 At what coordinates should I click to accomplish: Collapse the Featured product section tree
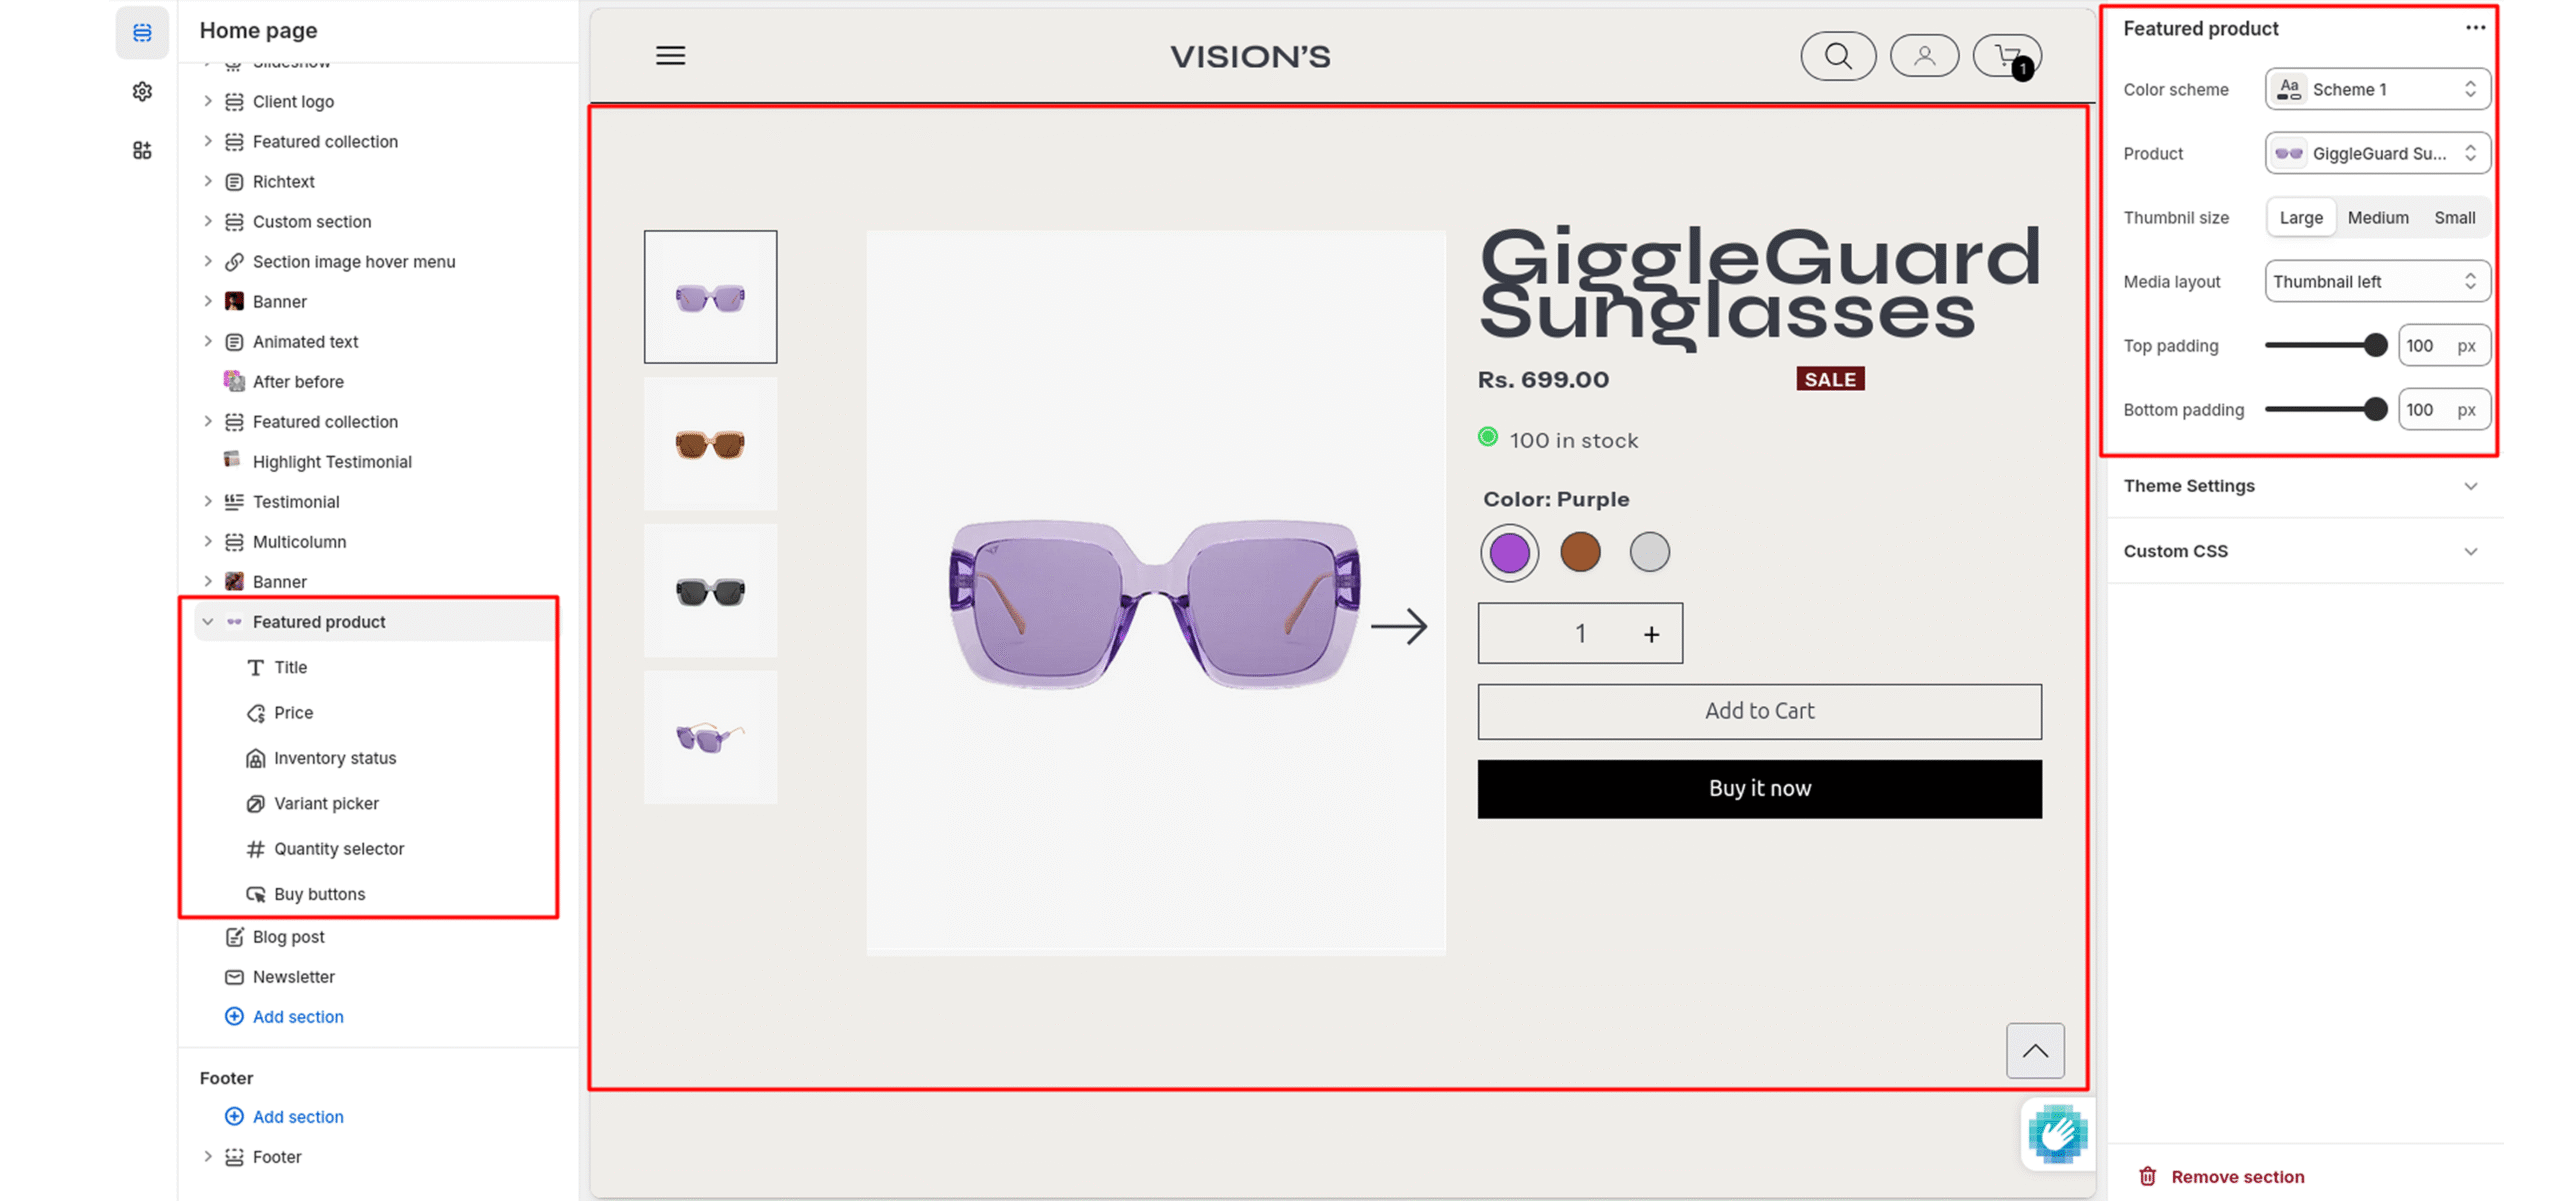[x=208, y=622]
